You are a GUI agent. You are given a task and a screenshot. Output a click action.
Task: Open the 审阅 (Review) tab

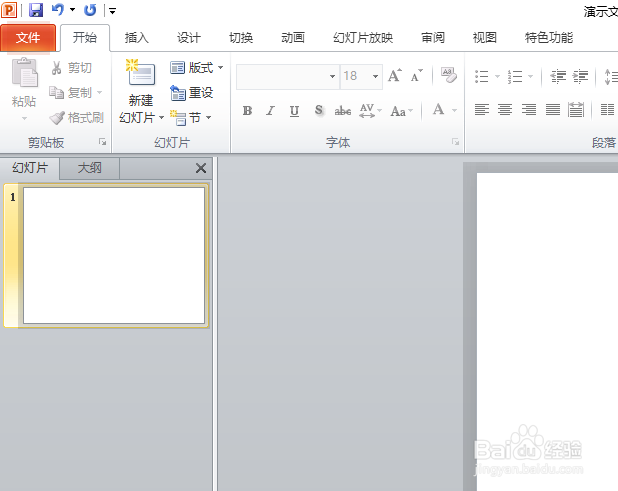pyautogui.click(x=433, y=38)
